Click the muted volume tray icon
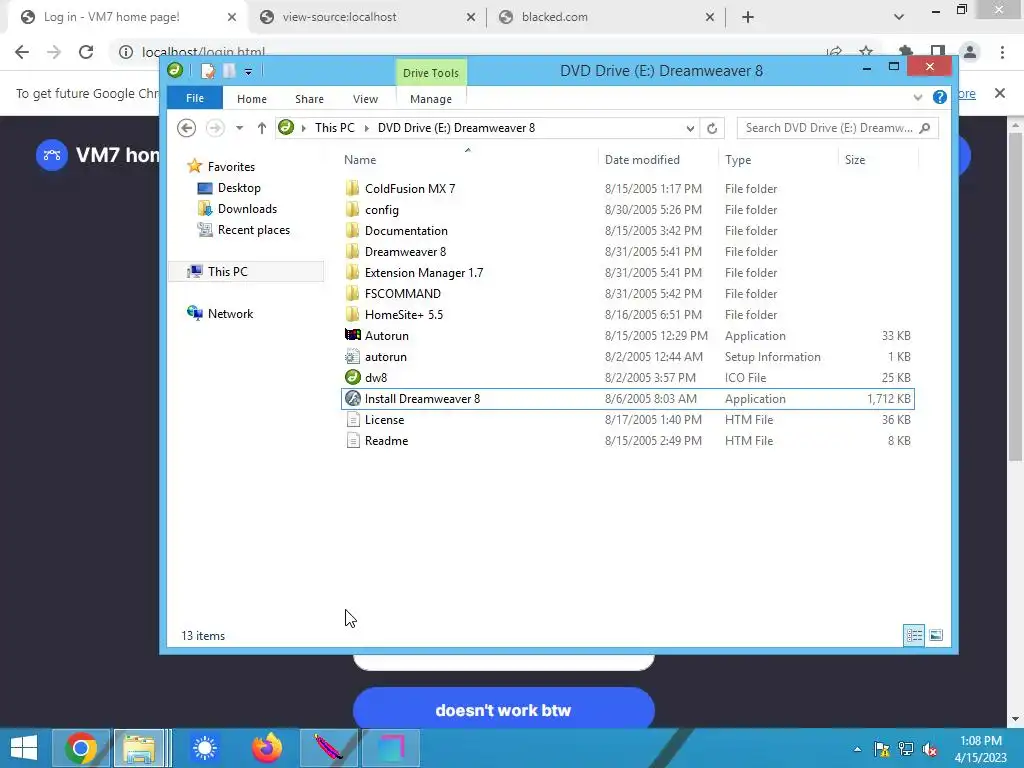1024x768 pixels. tap(930, 749)
